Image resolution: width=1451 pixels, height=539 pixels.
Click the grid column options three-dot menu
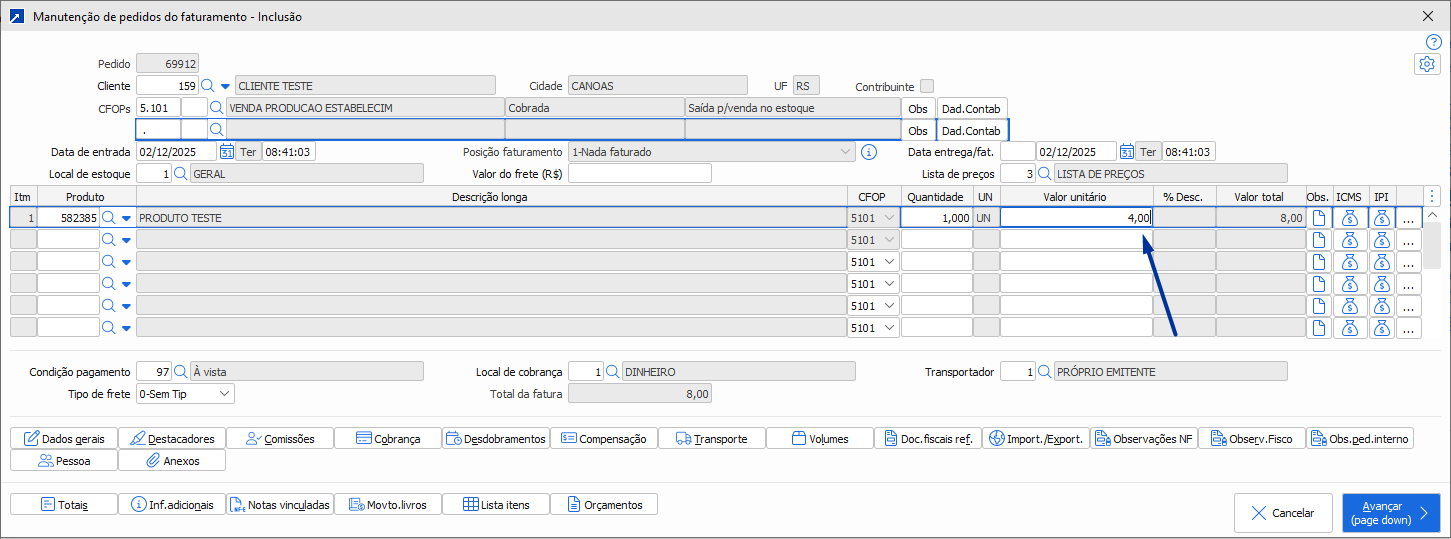click(1432, 196)
